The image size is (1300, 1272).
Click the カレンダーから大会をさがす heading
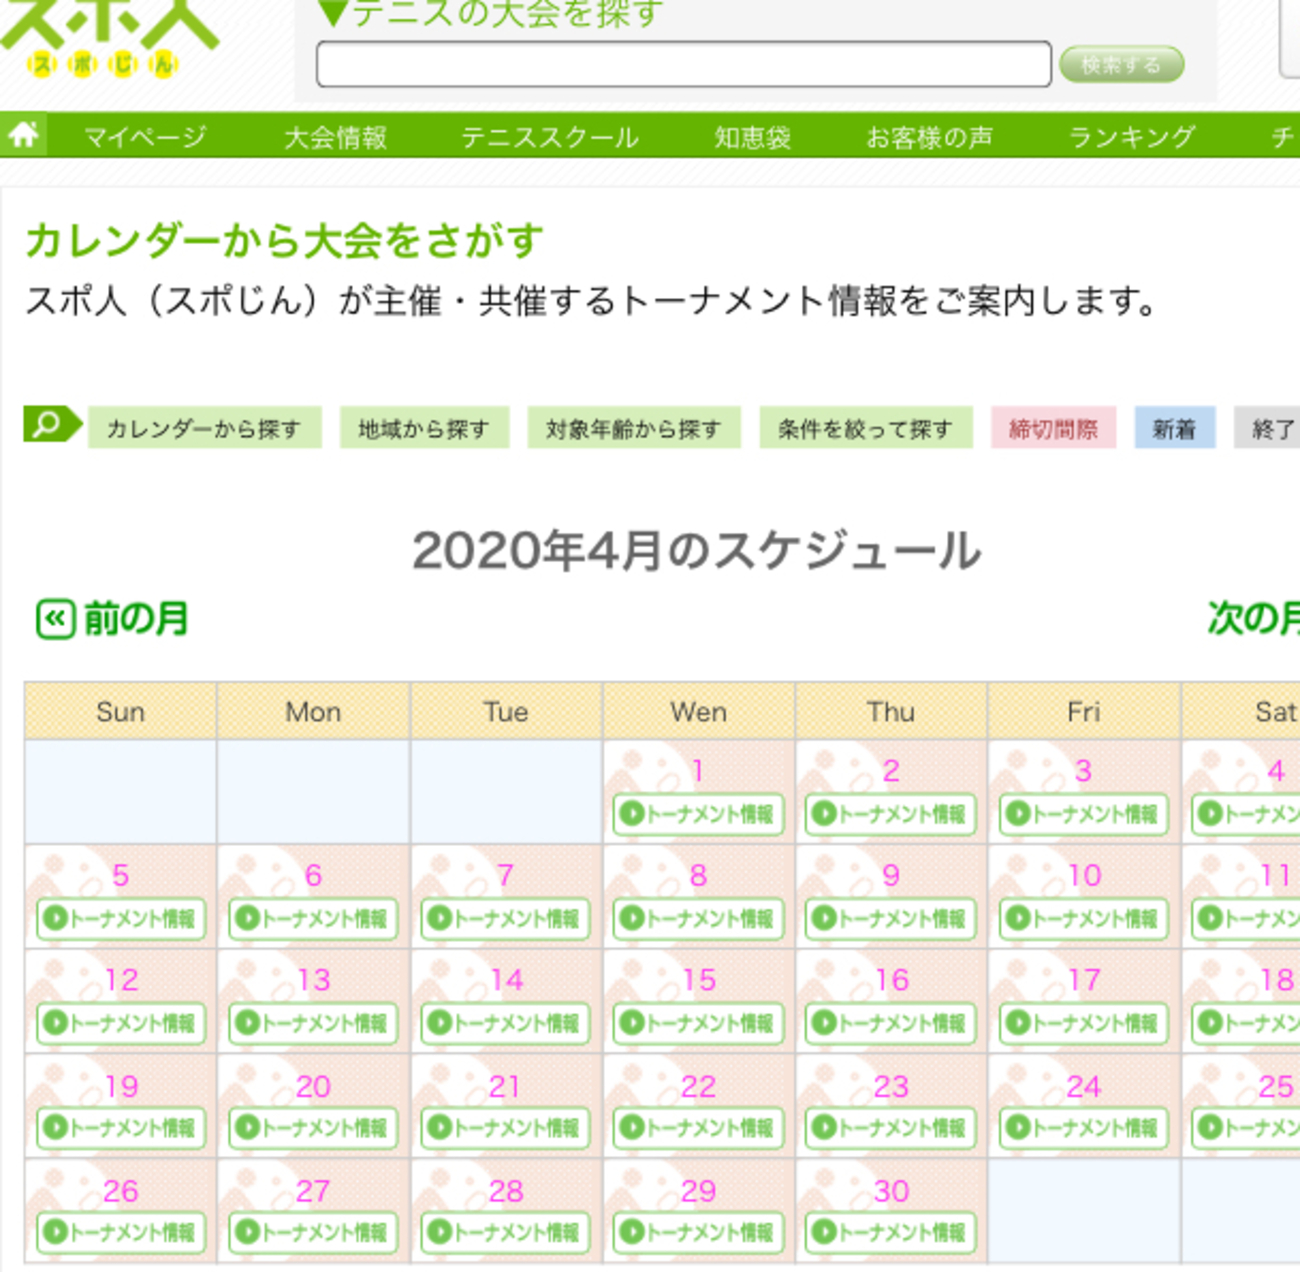pos(285,241)
